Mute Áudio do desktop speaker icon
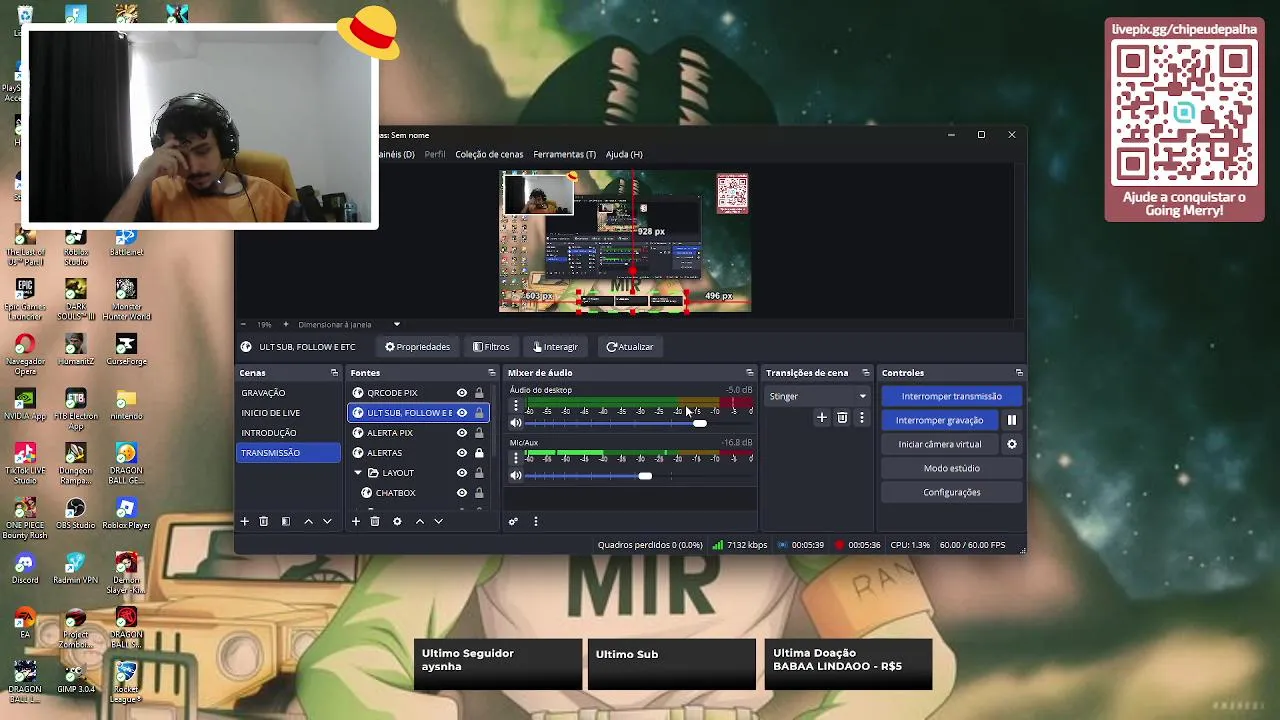Viewport: 1280px width, 720px height. (x=516, y=423)
